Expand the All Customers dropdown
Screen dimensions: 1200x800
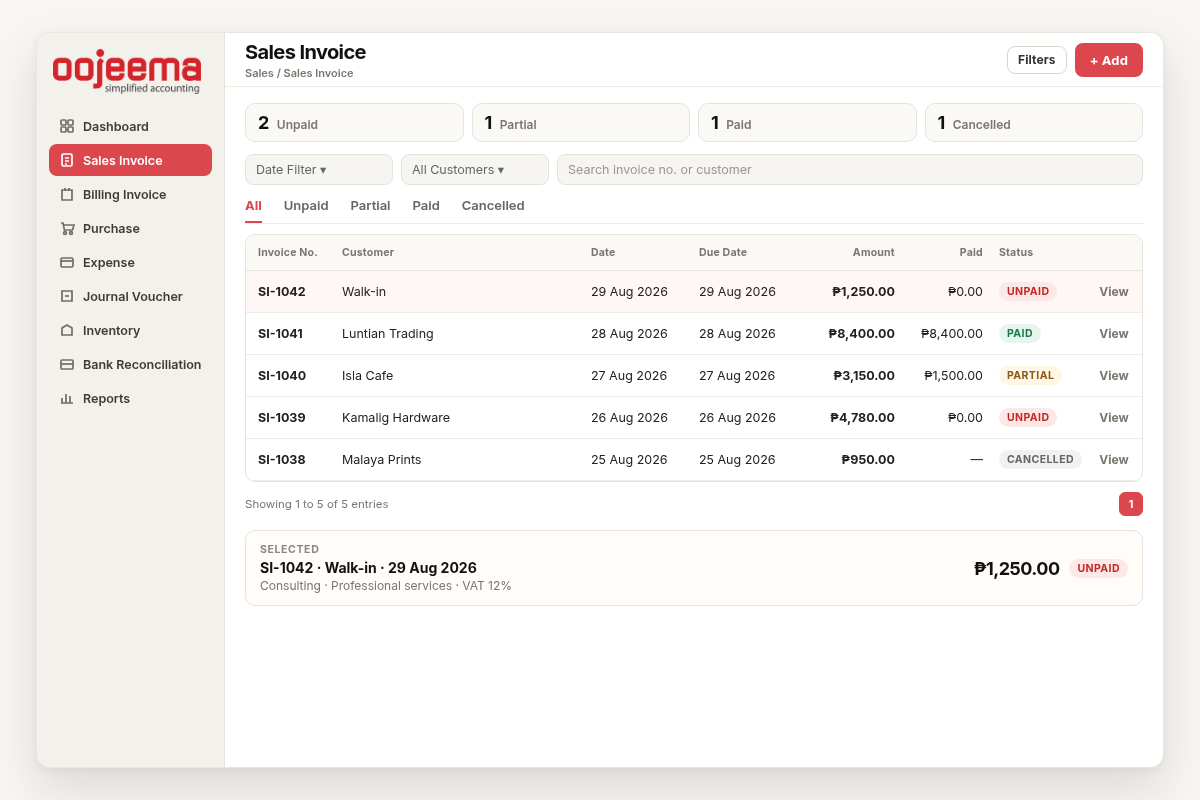475,169
